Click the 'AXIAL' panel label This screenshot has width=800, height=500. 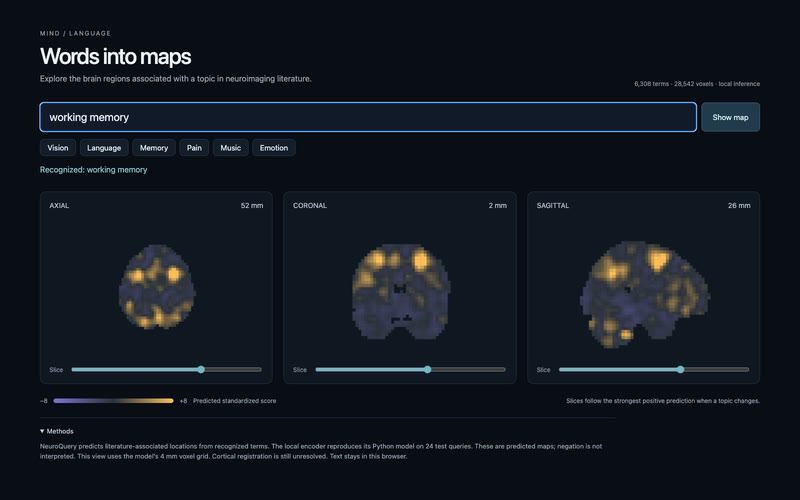[x=59, y=206]
